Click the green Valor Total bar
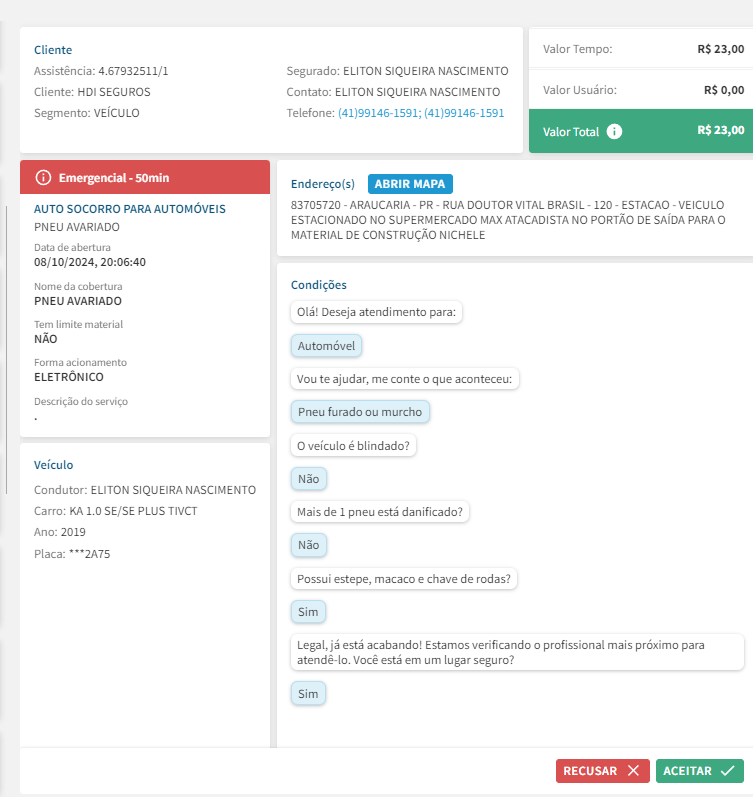The image size is (753, 797). point(640,131)
